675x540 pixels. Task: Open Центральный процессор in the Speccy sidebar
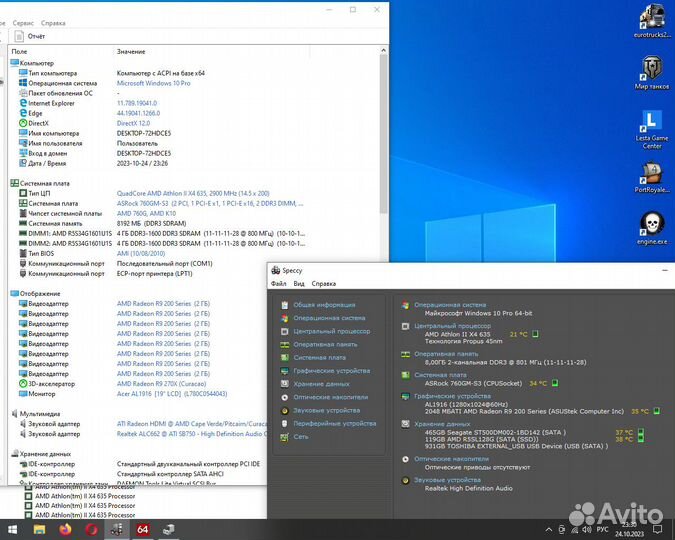point(331,331)
